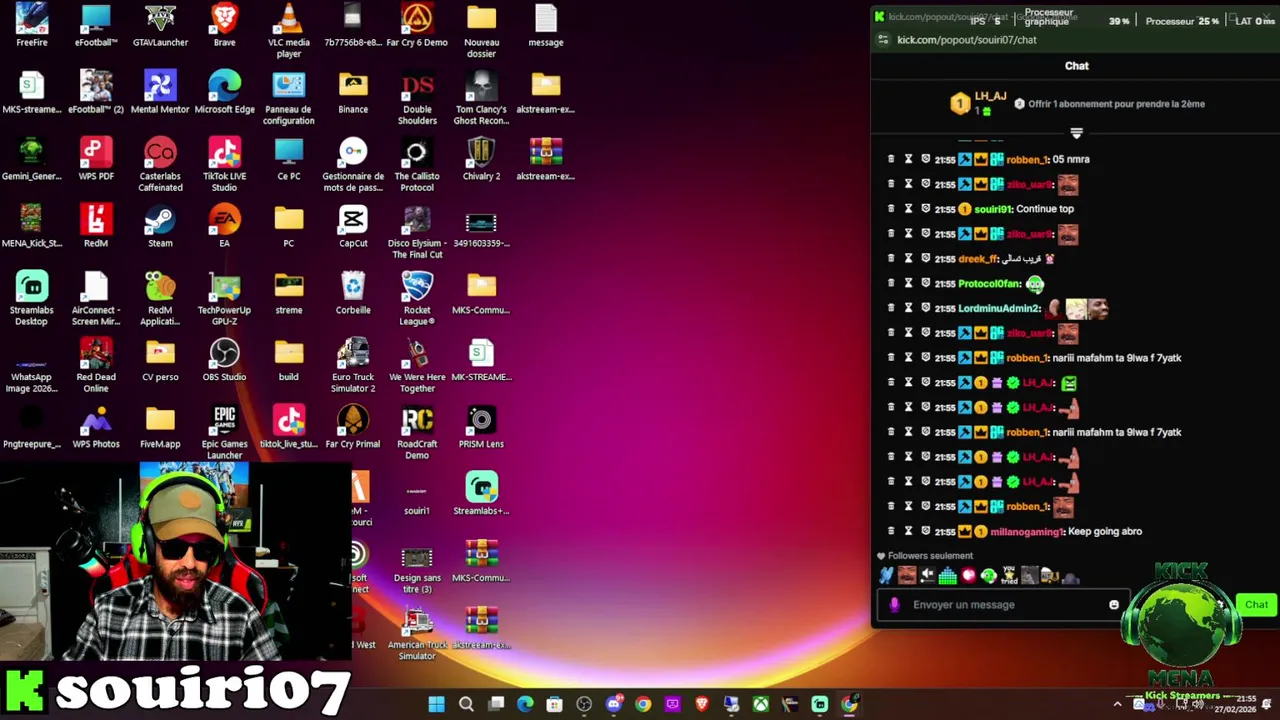The image size is (1280, 720).
Task: Open the emoji picker in chat input
Action: (1114, 605)
